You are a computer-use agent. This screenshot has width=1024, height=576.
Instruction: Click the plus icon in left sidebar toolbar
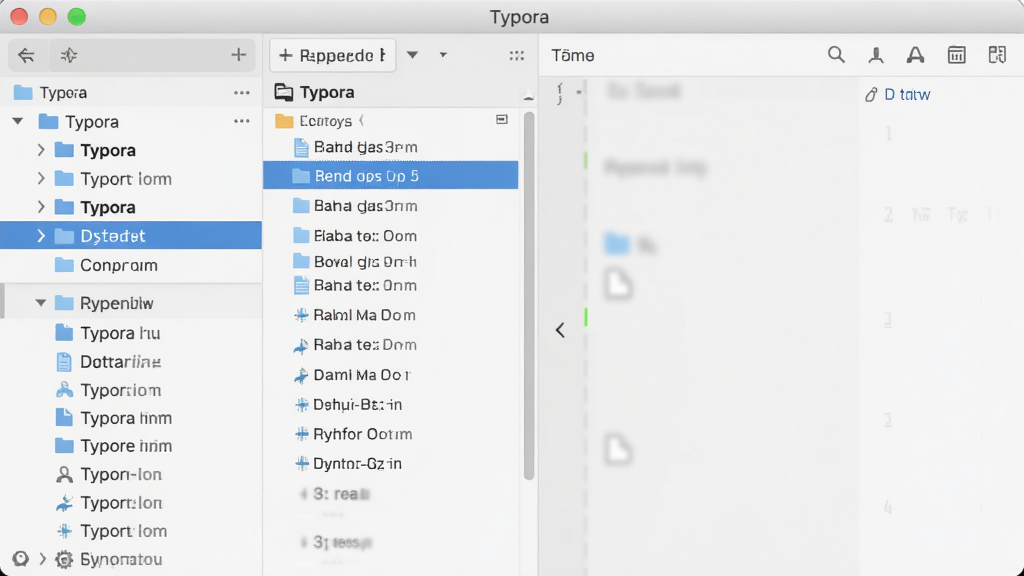[238, 55]
